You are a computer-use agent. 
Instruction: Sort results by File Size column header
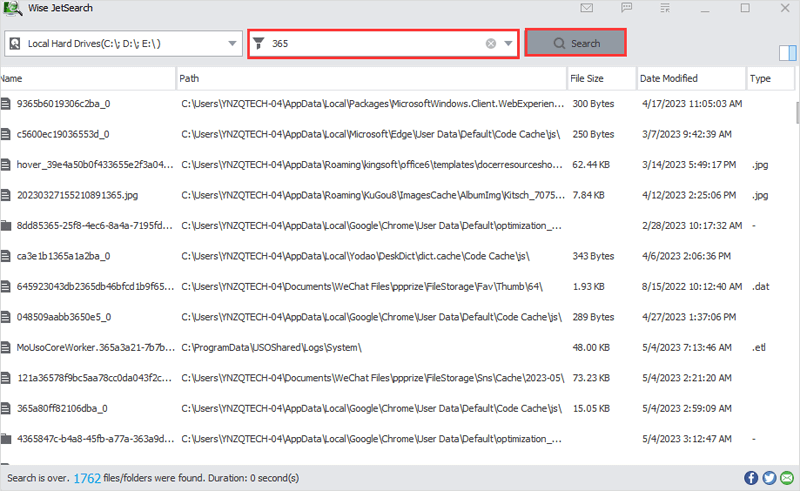[602, 79]
